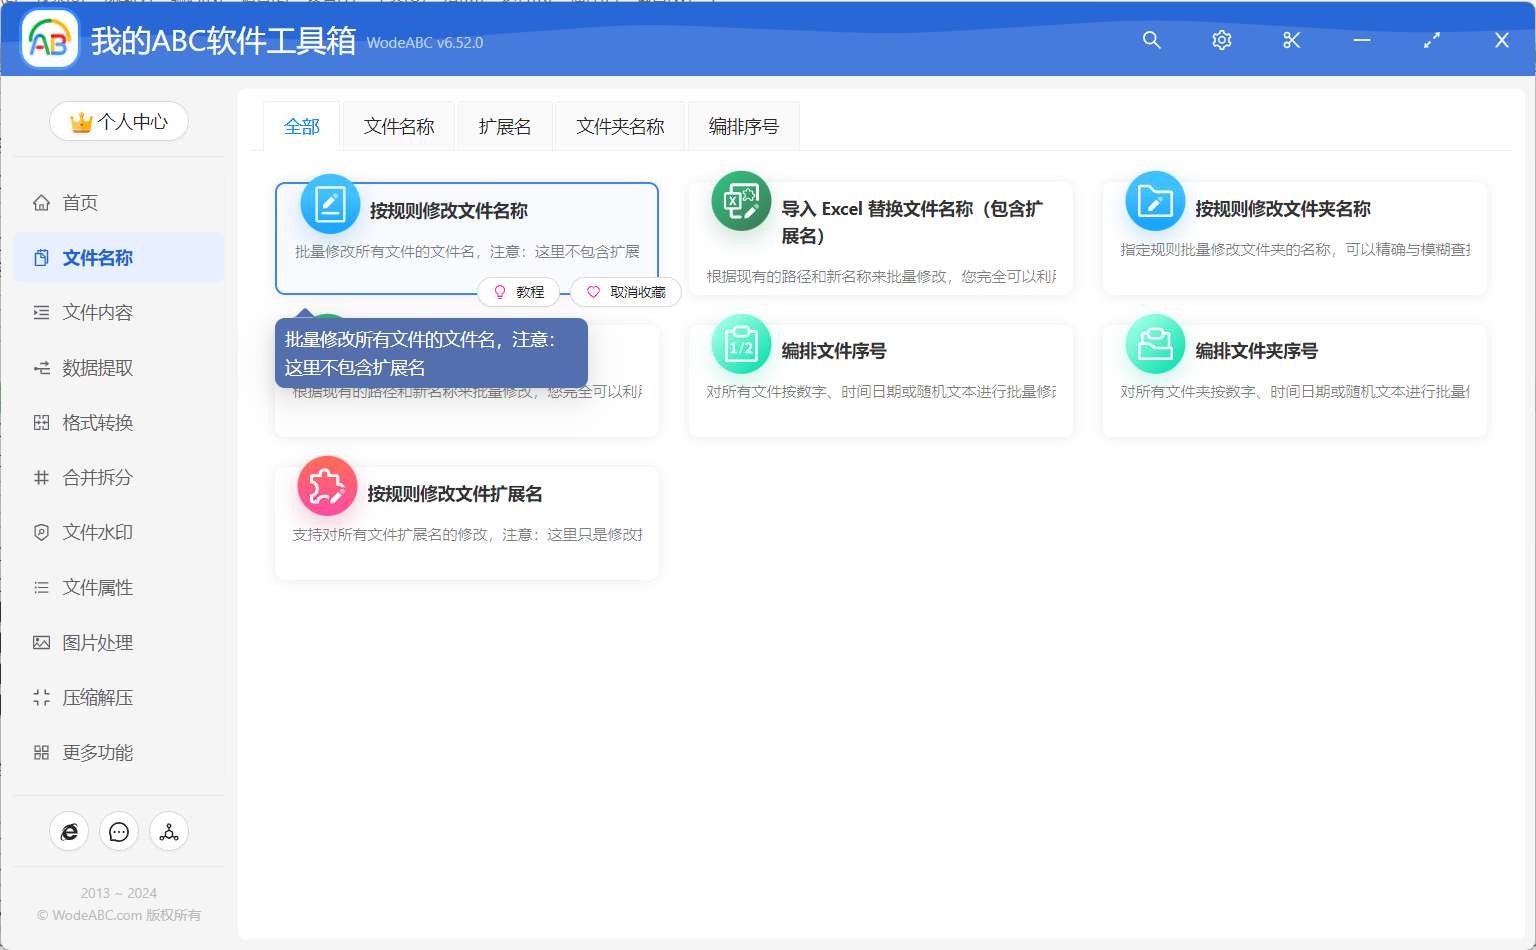The height and width of the screenshot is (950, 1536).
Task: Switch to the 文件夹名称 tab
Action: pos(620,127)
